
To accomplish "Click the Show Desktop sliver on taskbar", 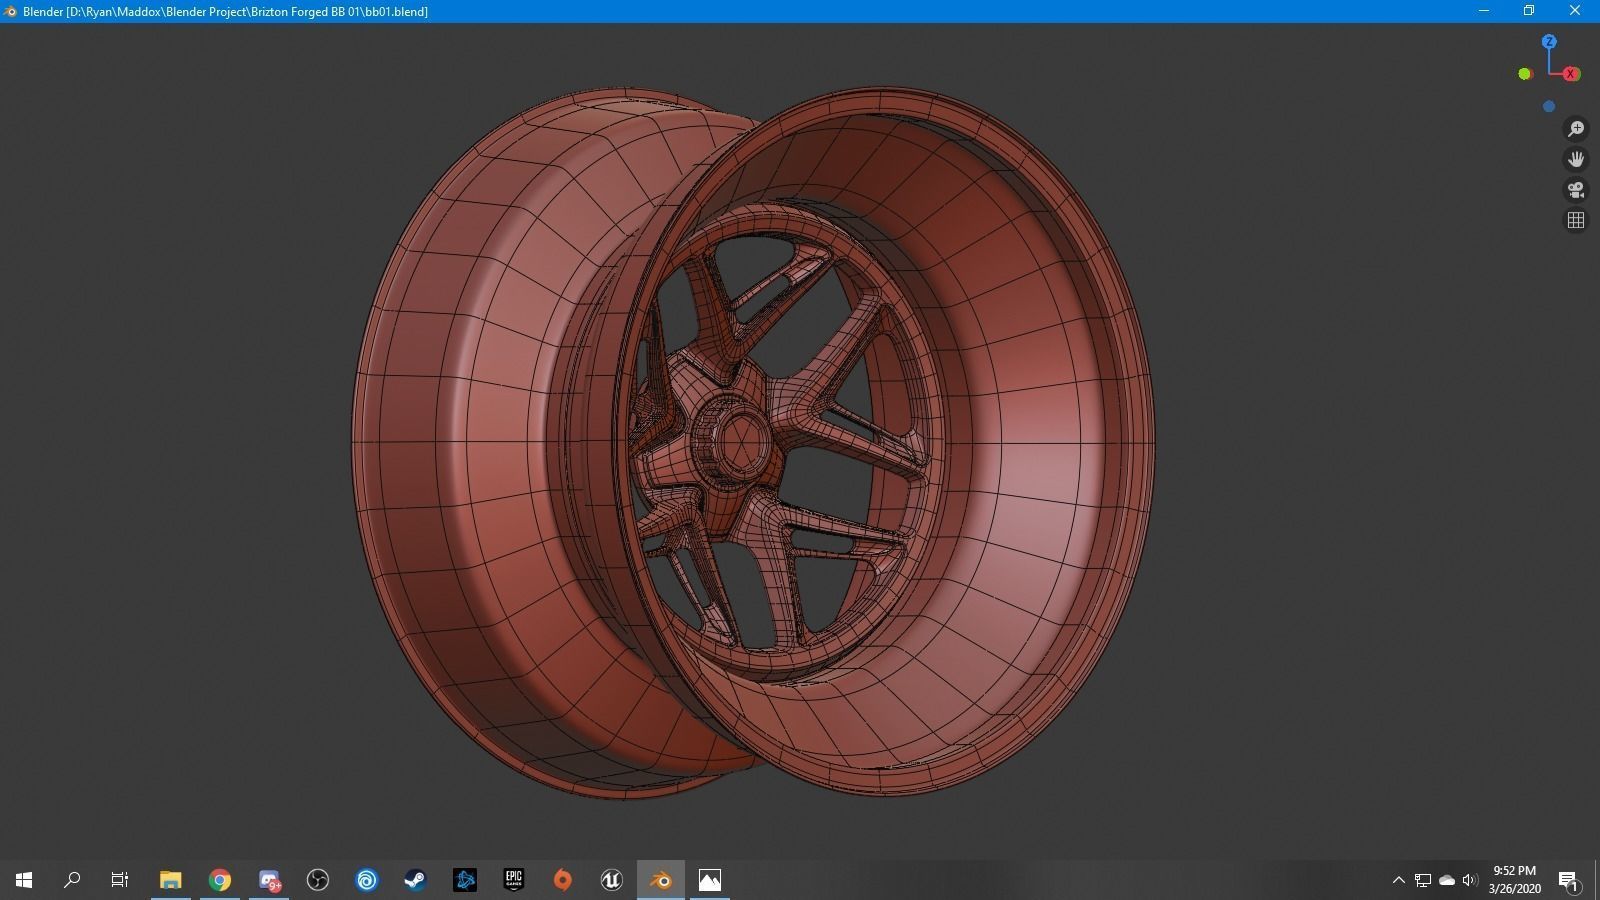I will [x=1597, y=880].
